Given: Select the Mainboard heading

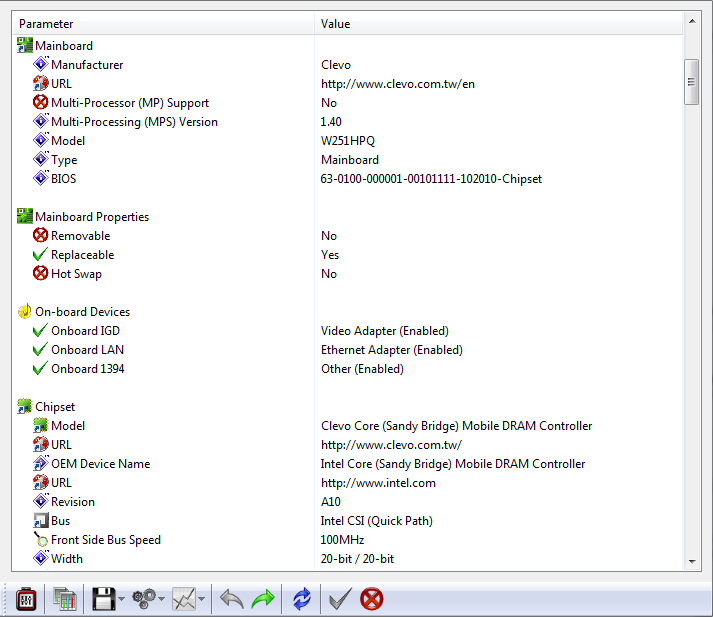Looking at the screenshot, I should pos(64,46).
